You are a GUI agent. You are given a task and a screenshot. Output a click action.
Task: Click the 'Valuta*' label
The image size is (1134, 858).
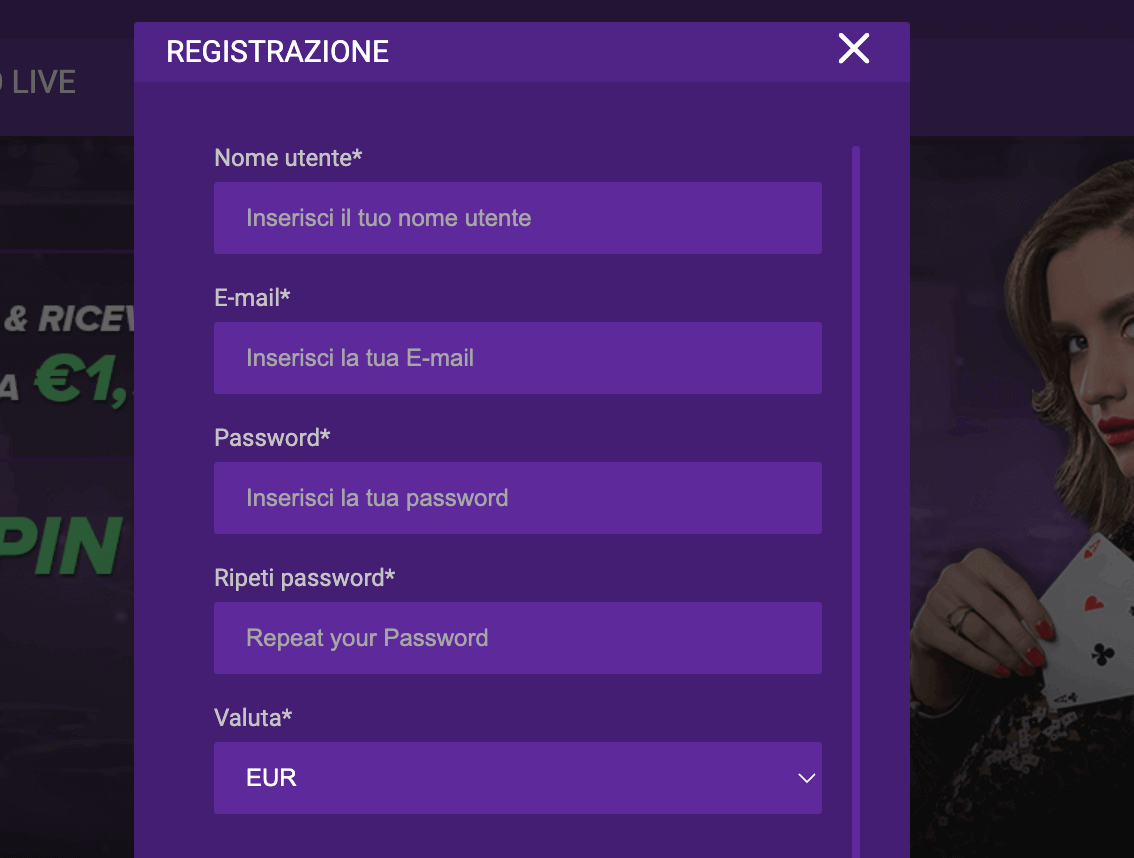coord(252,718)
